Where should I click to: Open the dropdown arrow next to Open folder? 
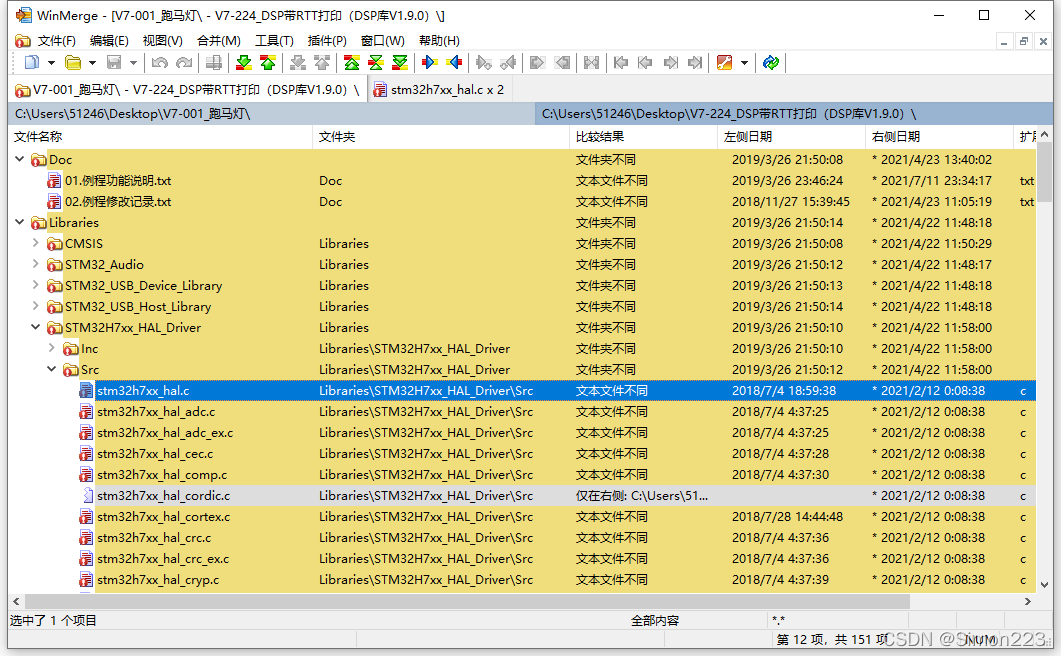pyautogui.click(x=92, y=63)
